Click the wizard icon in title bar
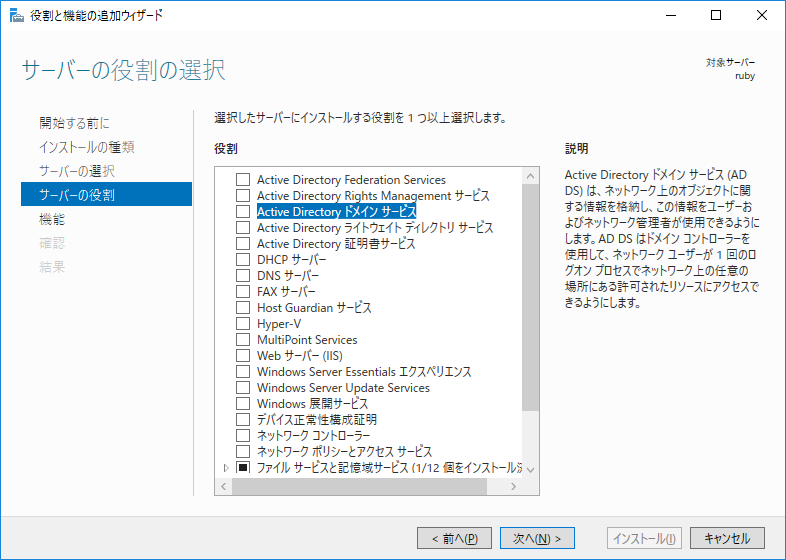Screen dimensions: 786x560 [x=17, y=16]
